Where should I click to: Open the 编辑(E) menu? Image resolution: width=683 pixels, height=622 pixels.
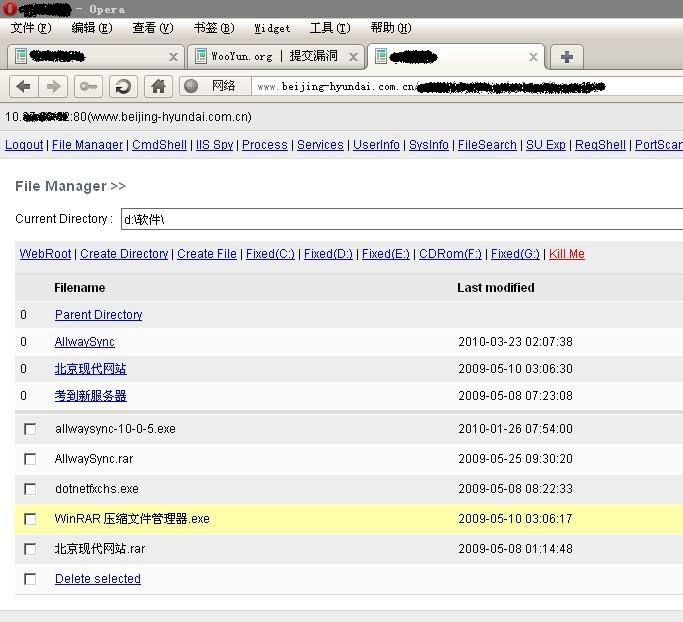92,28
